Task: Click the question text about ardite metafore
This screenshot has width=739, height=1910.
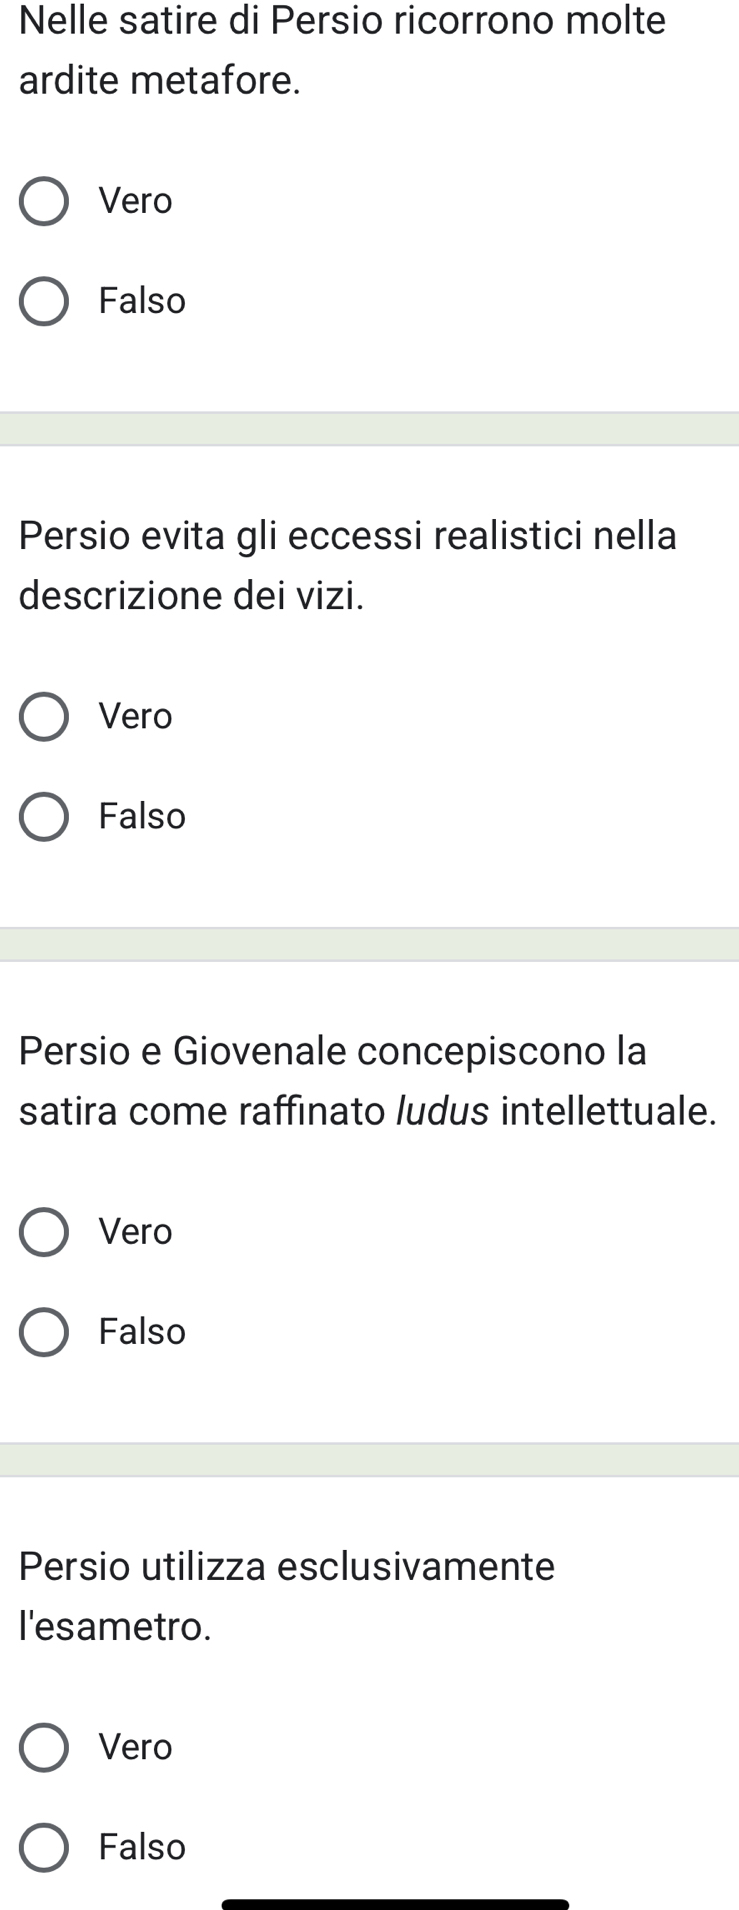Action: point(342,50)
